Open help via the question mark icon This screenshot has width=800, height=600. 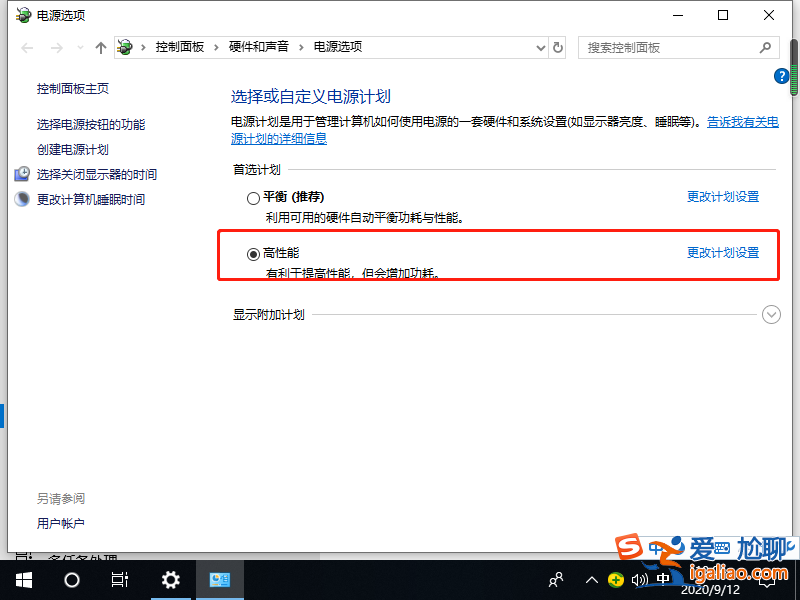(782, 75)
